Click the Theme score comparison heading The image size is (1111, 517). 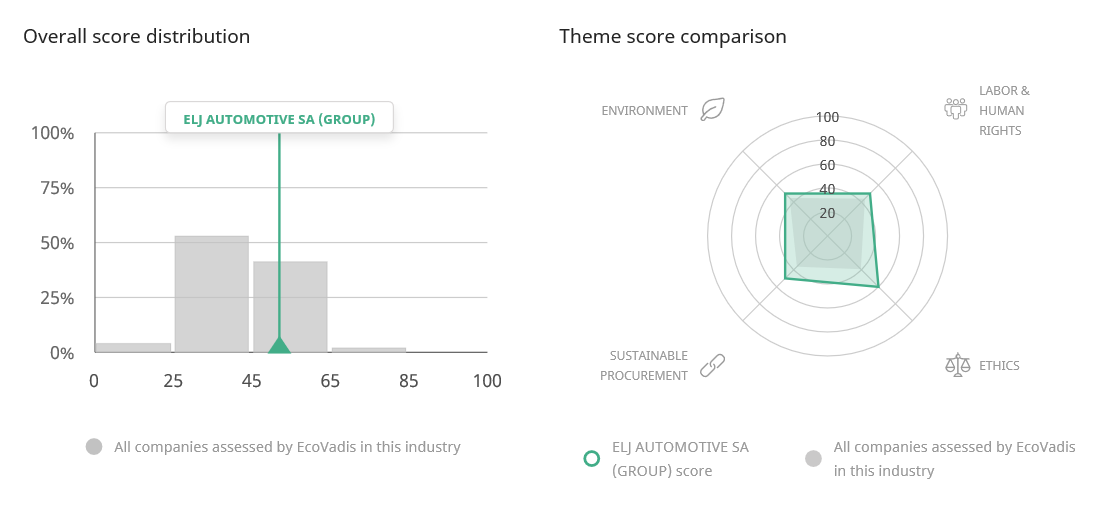coord(672,36)
